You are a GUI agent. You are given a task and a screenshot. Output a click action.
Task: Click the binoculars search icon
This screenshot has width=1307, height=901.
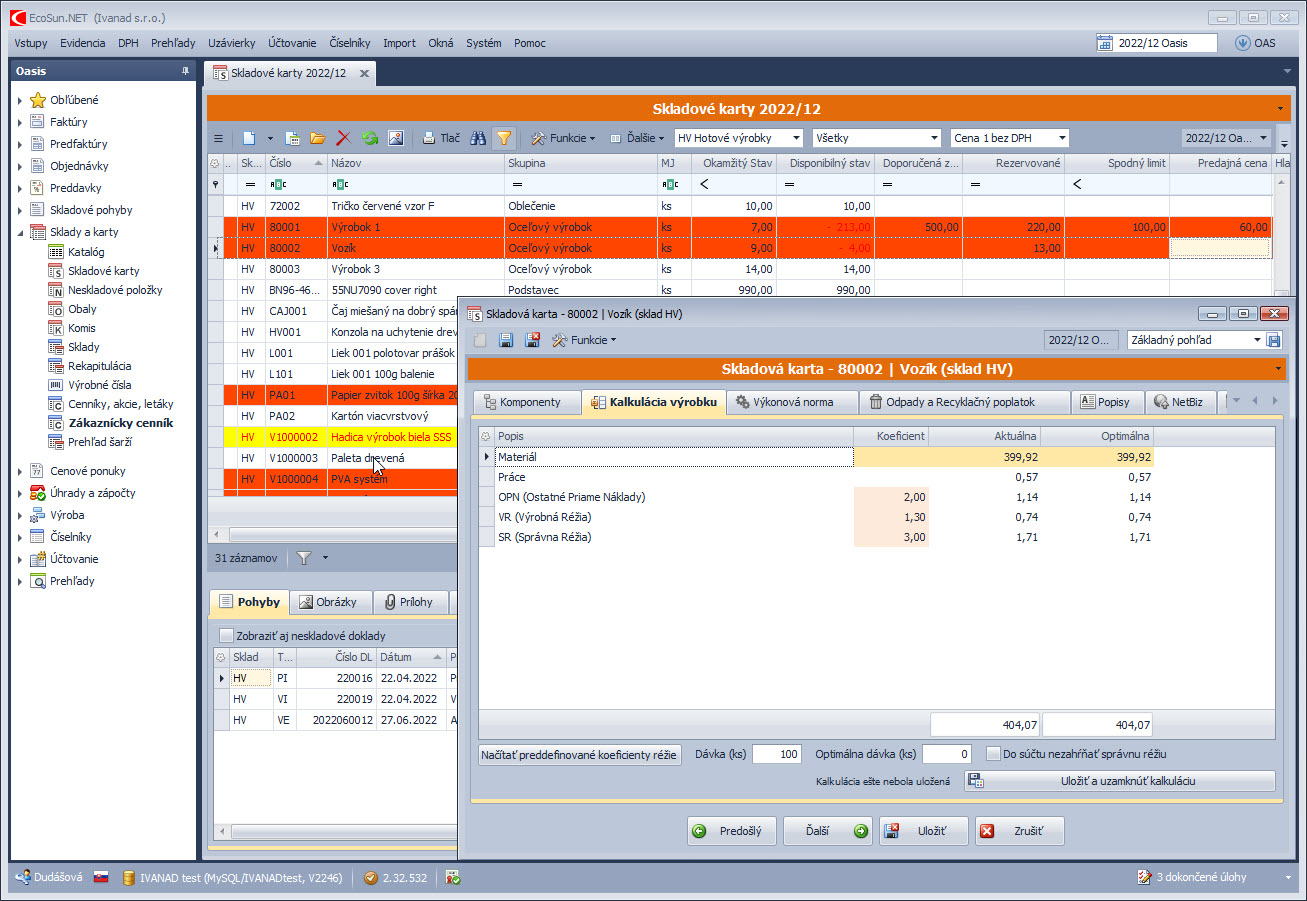[x=479, y=138]
